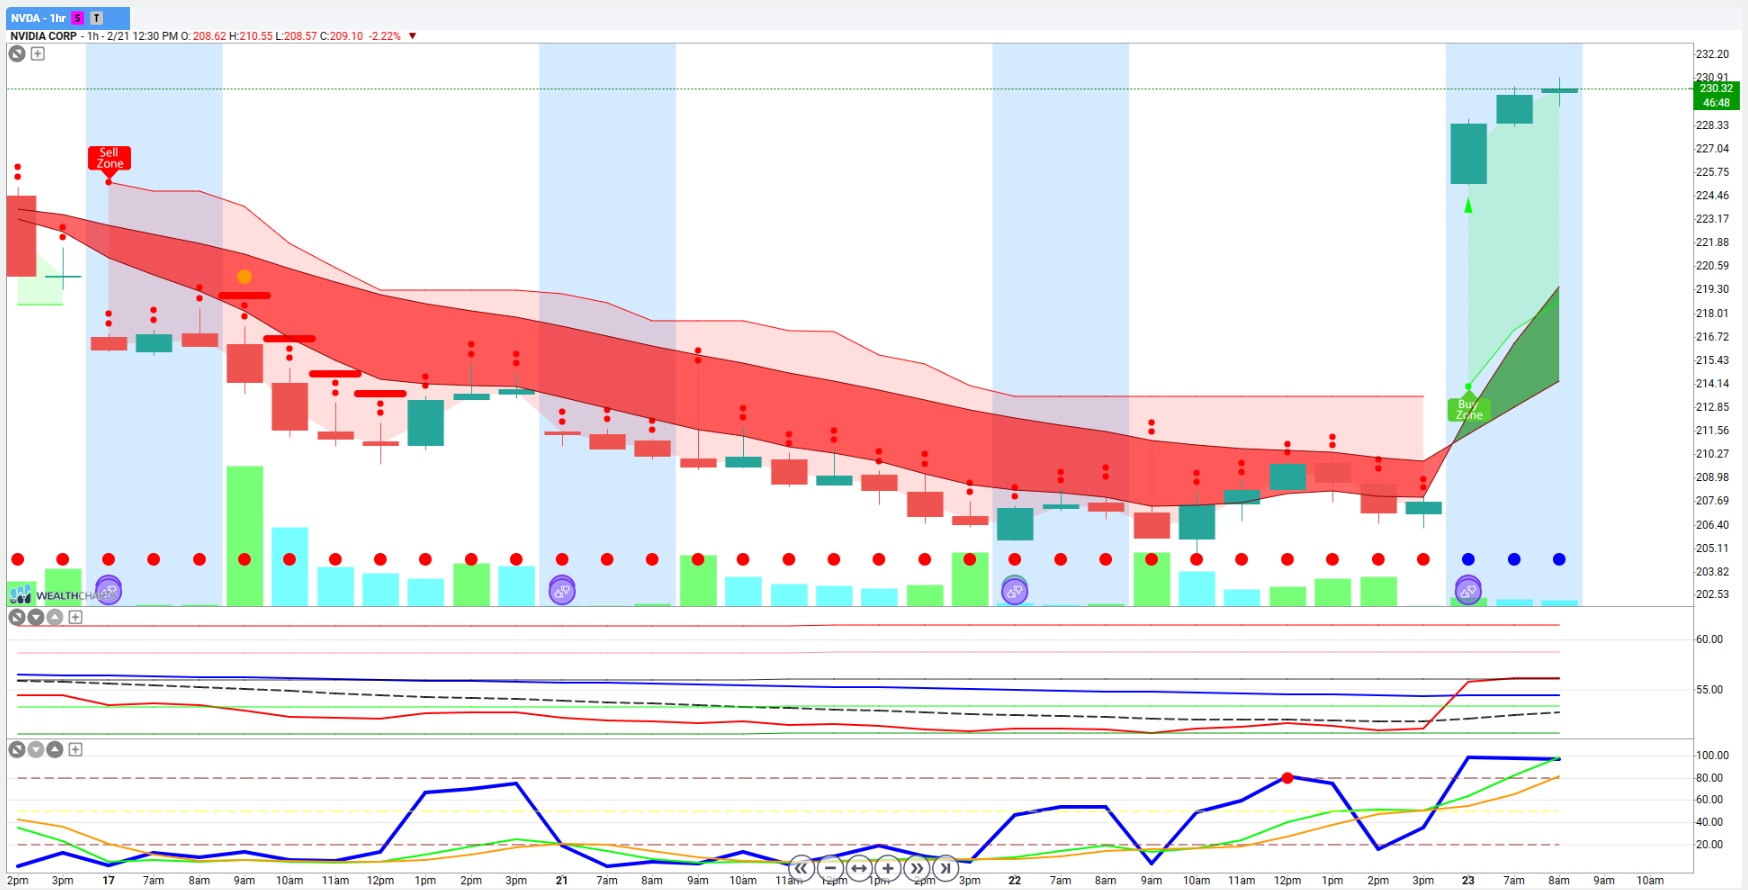The height and width of the screenshot is (890, 1748).
Task: Click the red Sell Zone label
Action: click(110, 159)
